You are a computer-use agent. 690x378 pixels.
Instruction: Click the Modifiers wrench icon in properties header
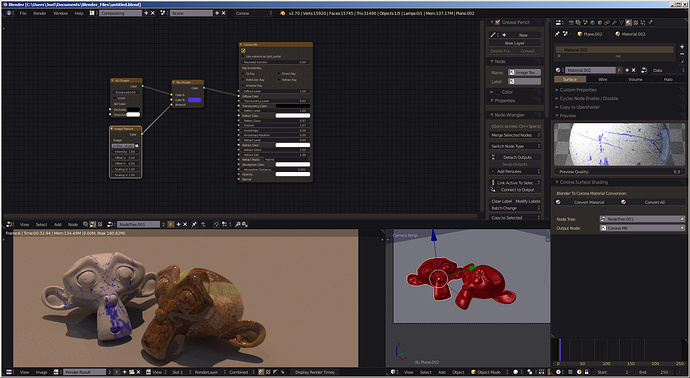614,22
